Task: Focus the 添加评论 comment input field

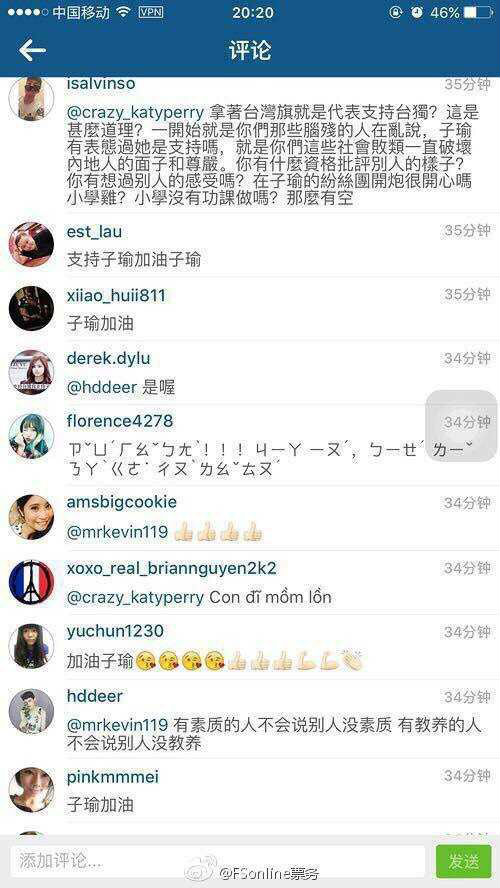Action: [217, 861]
